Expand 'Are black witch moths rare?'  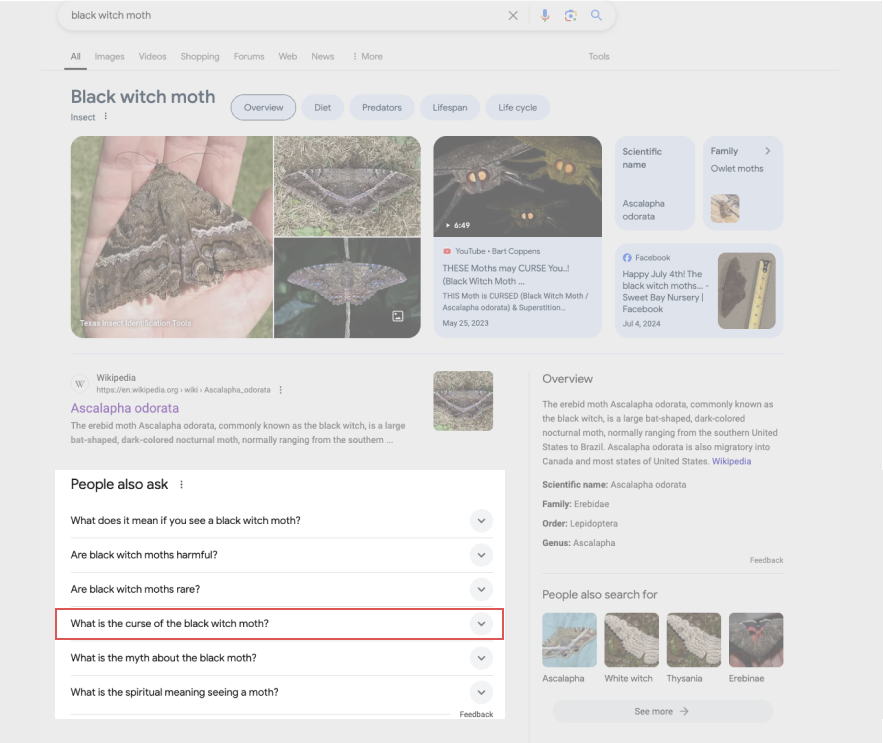click(x=481, y=589)
